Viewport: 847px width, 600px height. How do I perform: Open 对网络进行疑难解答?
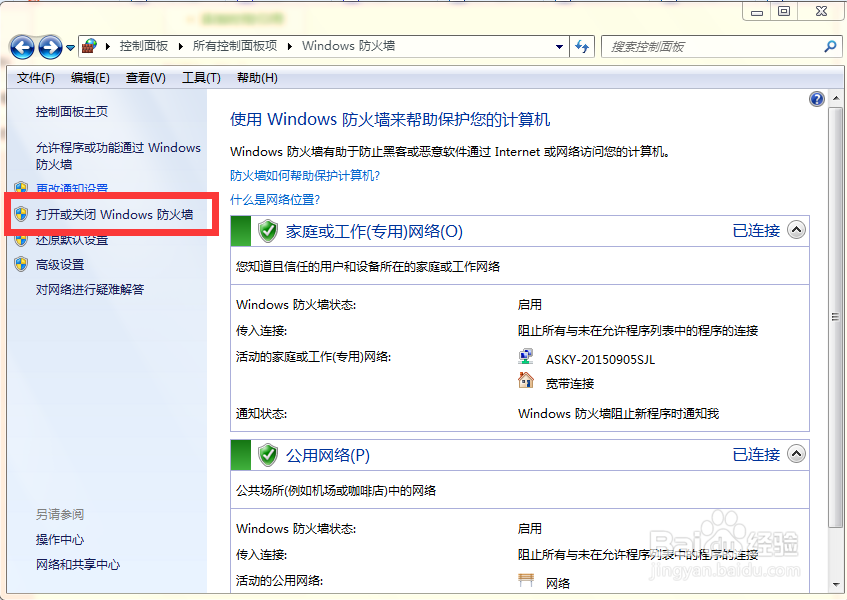click(90, 289)
